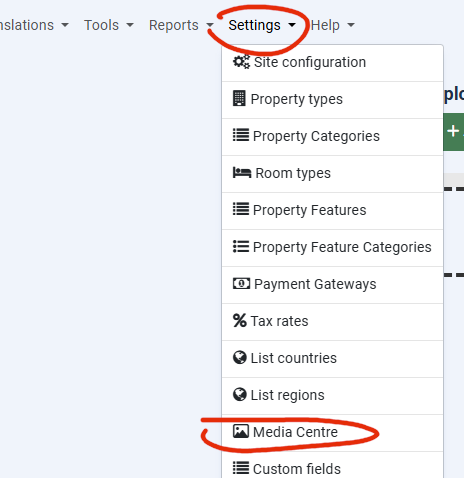Screen dimensions: 464x478
Task: Expand the Tools dropdown menu
Action: (109, 25)
